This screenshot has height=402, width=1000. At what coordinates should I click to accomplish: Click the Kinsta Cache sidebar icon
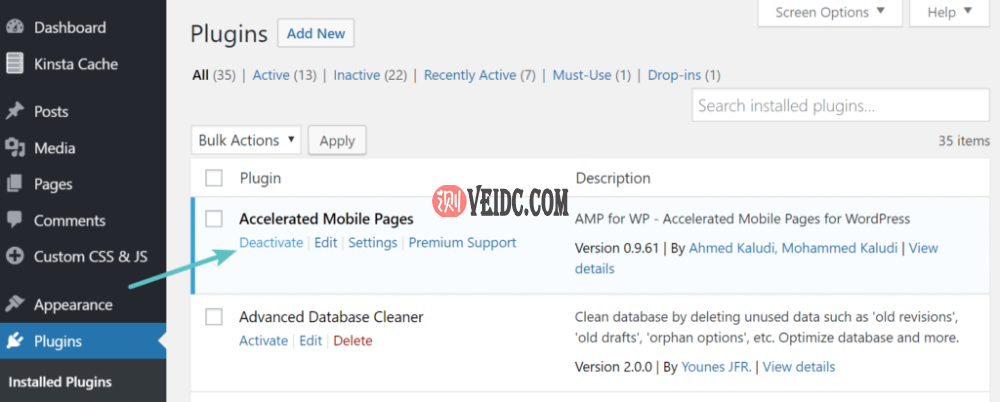15,64
